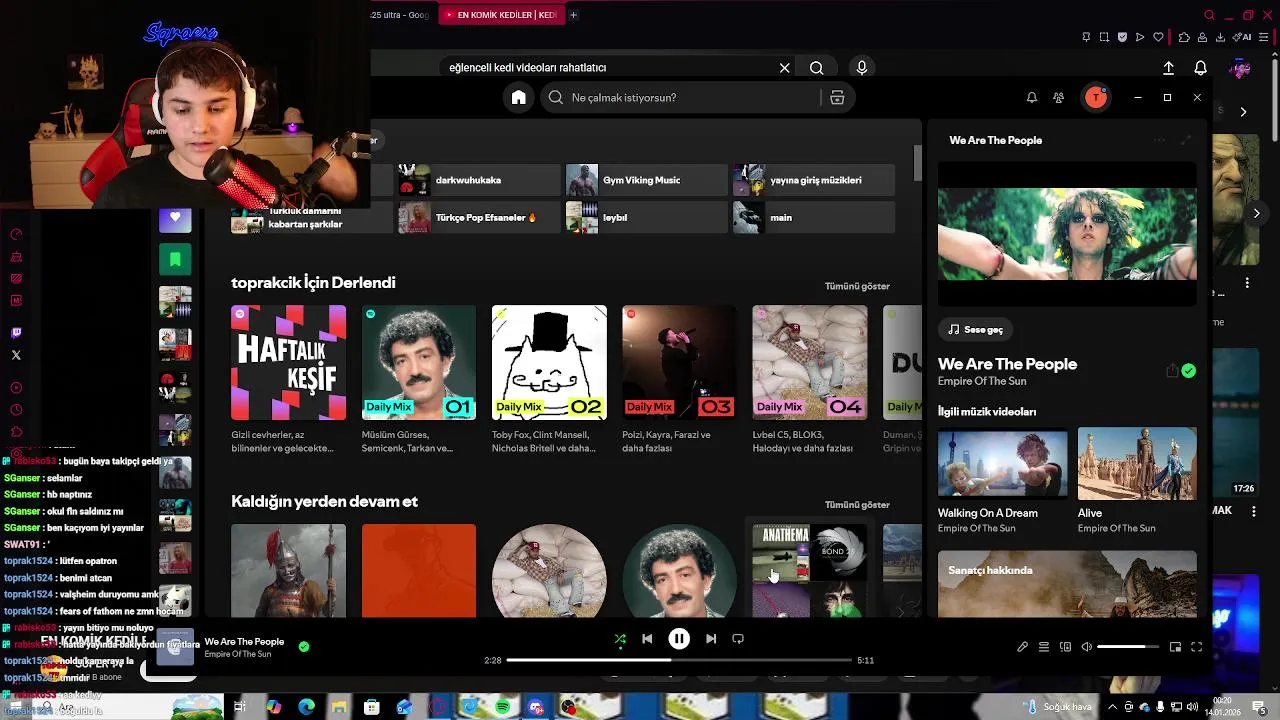This screenshot has width=1280, height=720.
Task: Open connect to a device icon
Action: tap(1065, 647)
